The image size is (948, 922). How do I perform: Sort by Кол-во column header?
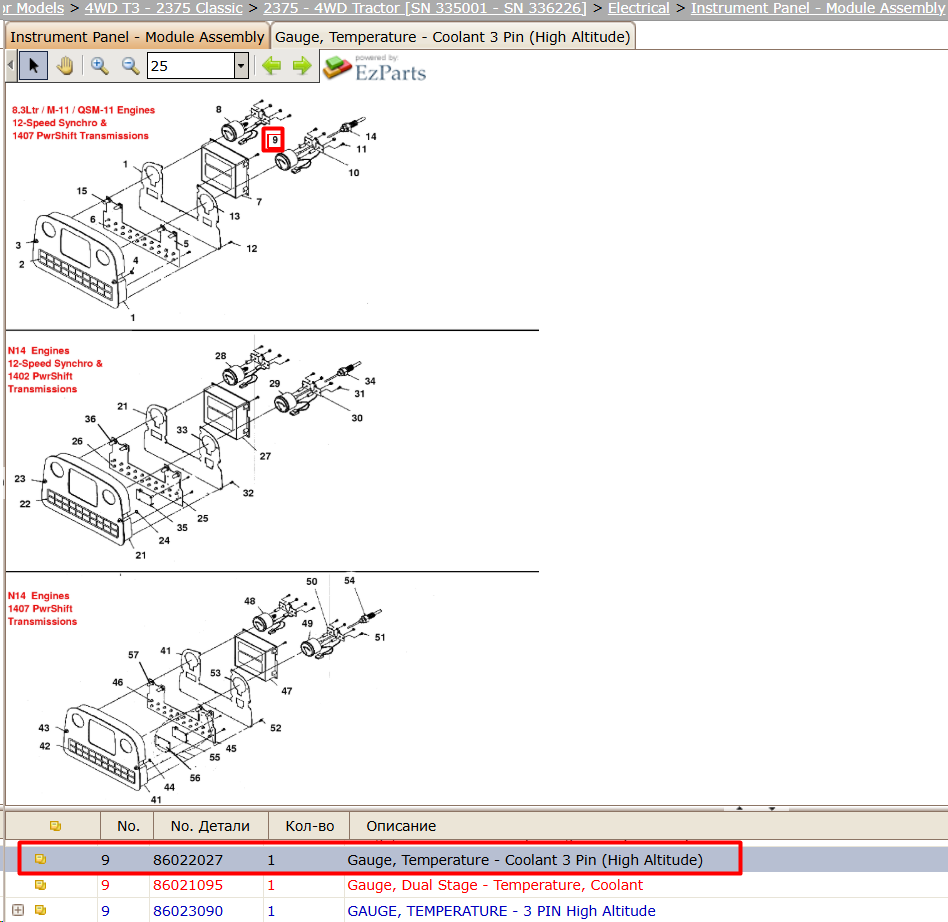tap(310, 826)
